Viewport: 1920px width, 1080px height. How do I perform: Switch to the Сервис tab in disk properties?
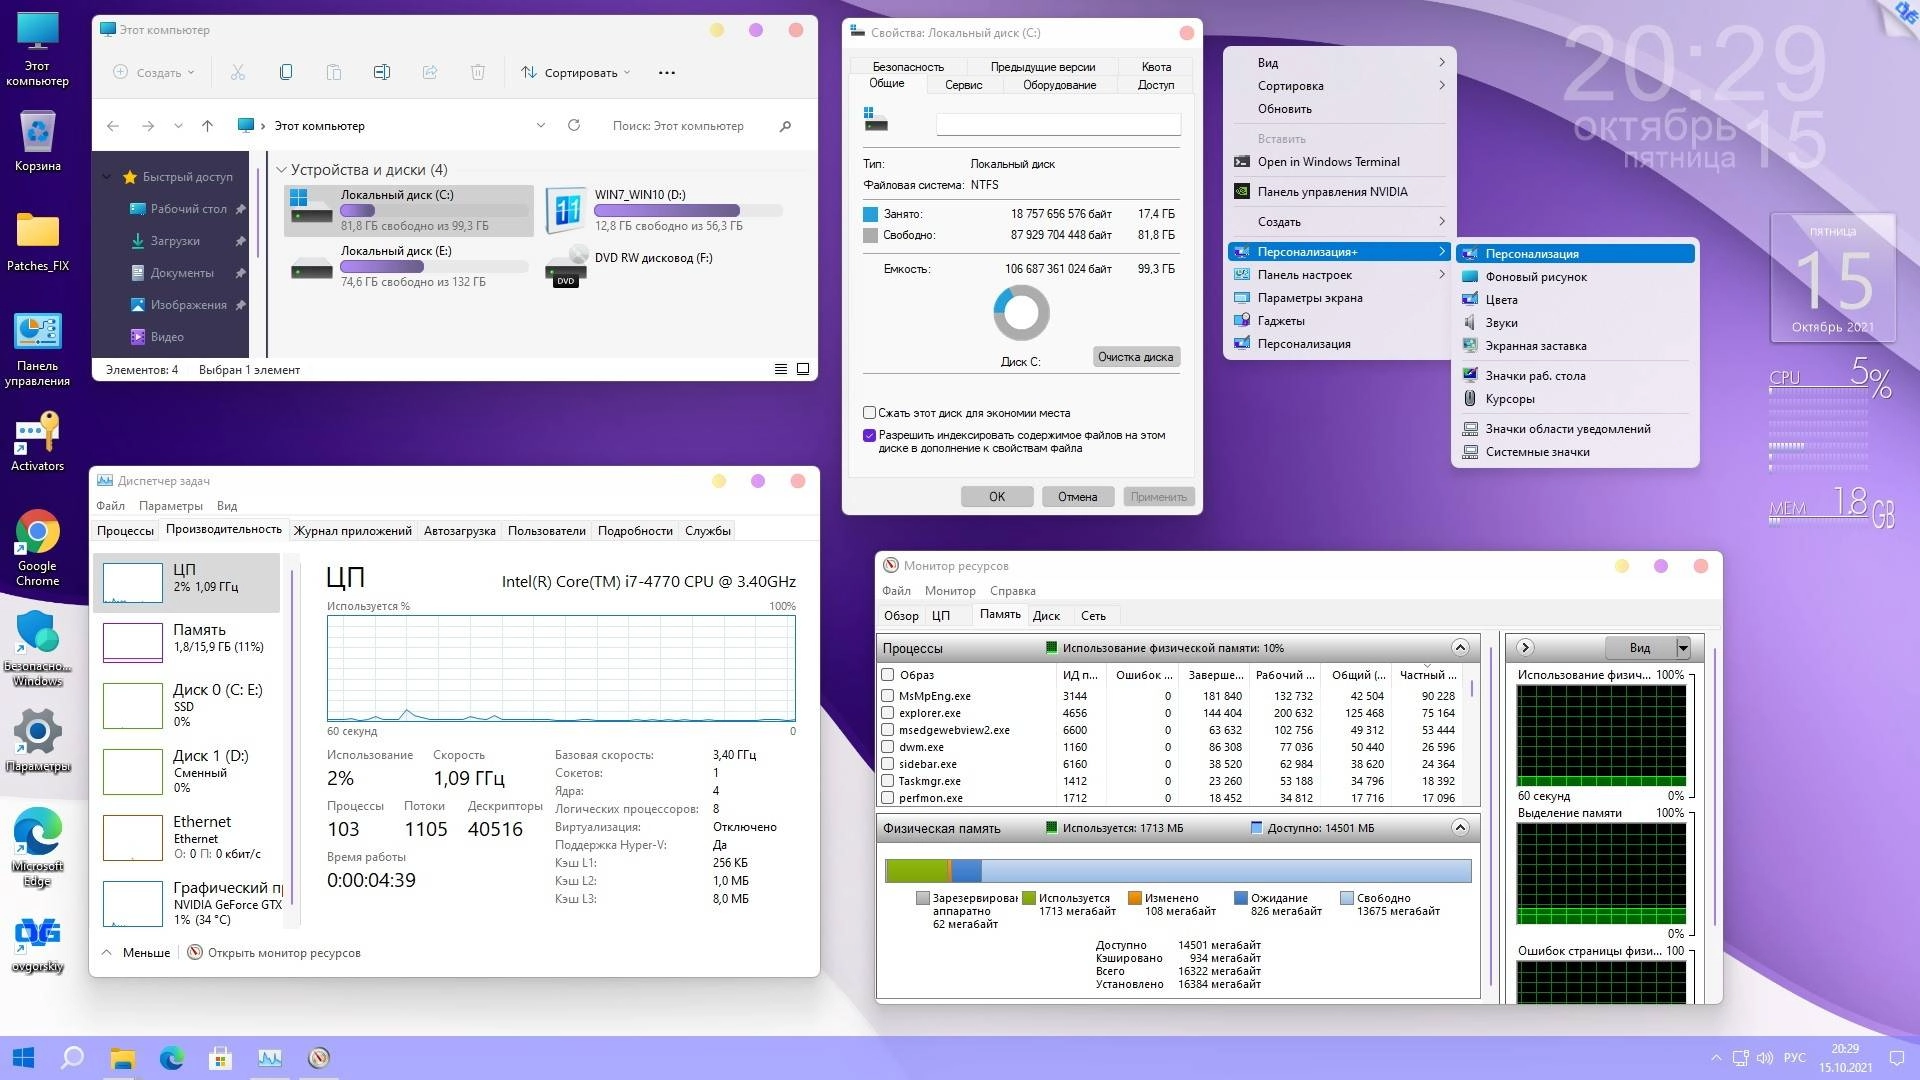[962, 85]
